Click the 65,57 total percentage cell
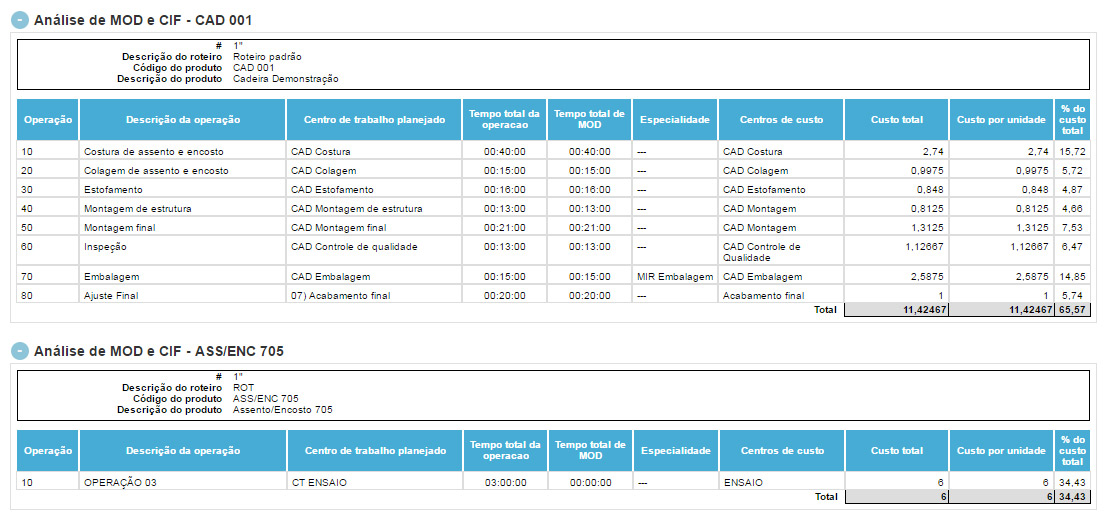Viewport: 1109px width, 512px height. tap(1072, 310)
